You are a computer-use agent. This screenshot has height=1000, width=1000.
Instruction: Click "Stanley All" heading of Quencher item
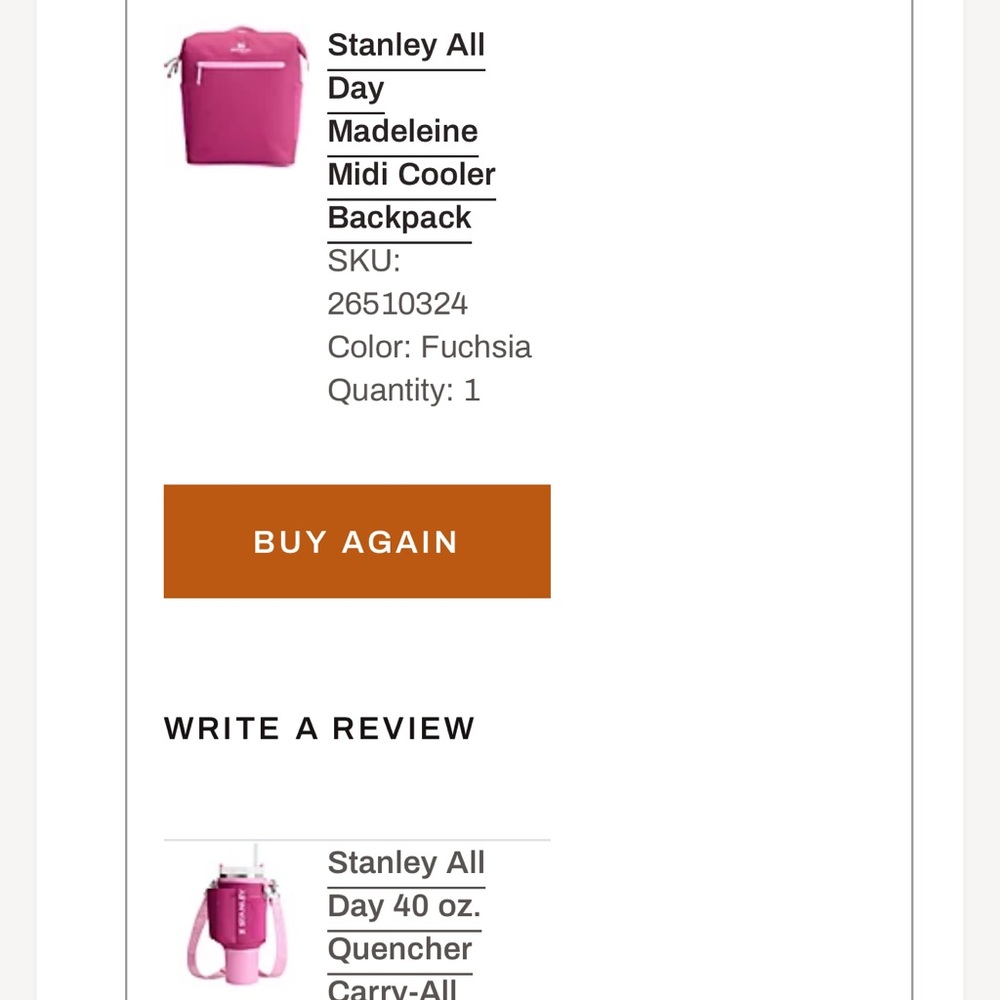point(406,863)
